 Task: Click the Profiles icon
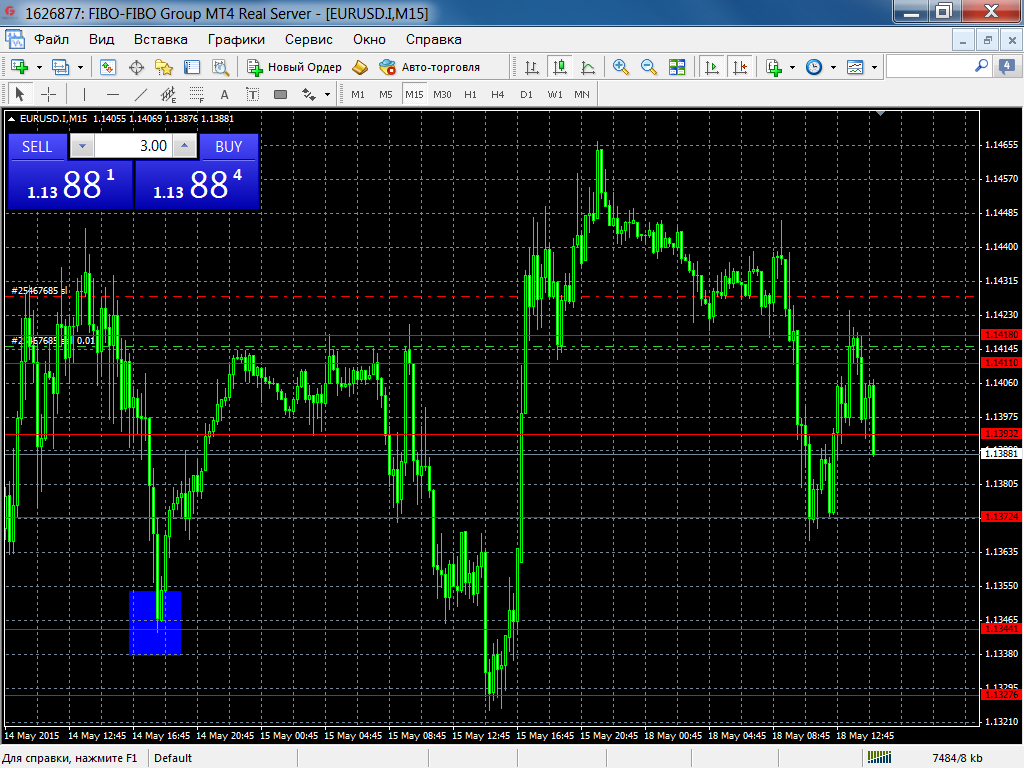(x=61, y=67)
